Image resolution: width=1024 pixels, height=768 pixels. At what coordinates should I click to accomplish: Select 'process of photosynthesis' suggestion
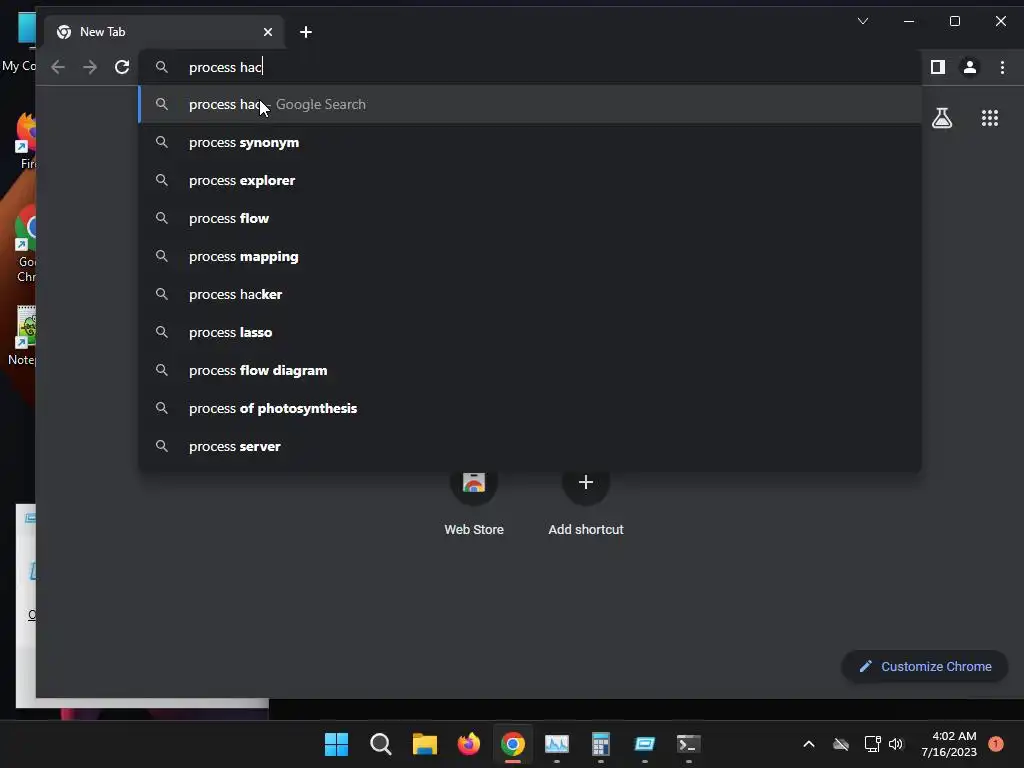[x=530, y=408]
